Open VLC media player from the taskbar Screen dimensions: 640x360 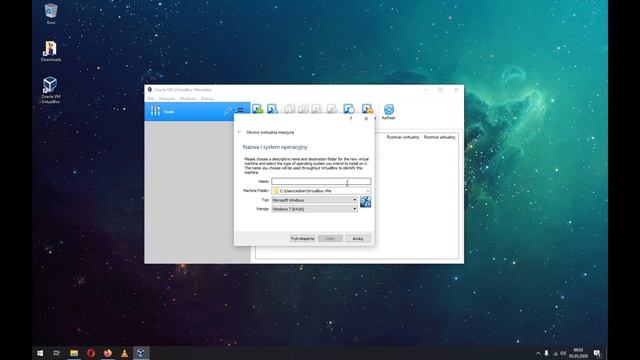click(x=124, y=353)
